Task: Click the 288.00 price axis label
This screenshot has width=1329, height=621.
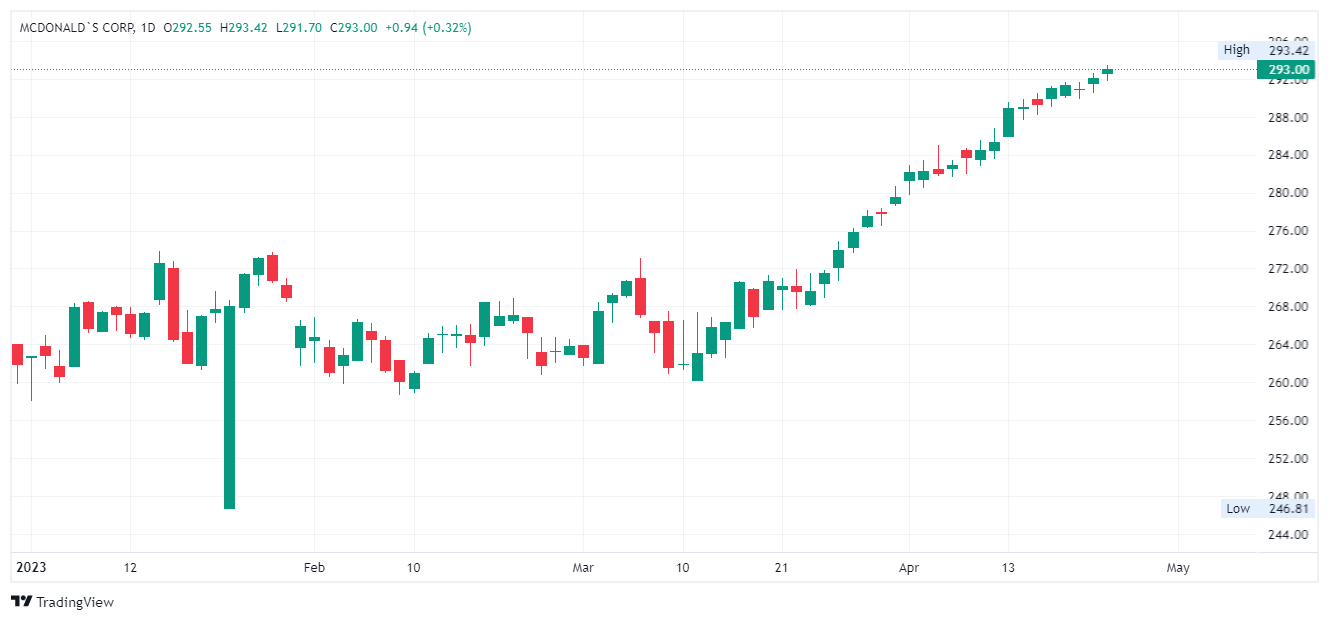Action: coord(1288,117)
